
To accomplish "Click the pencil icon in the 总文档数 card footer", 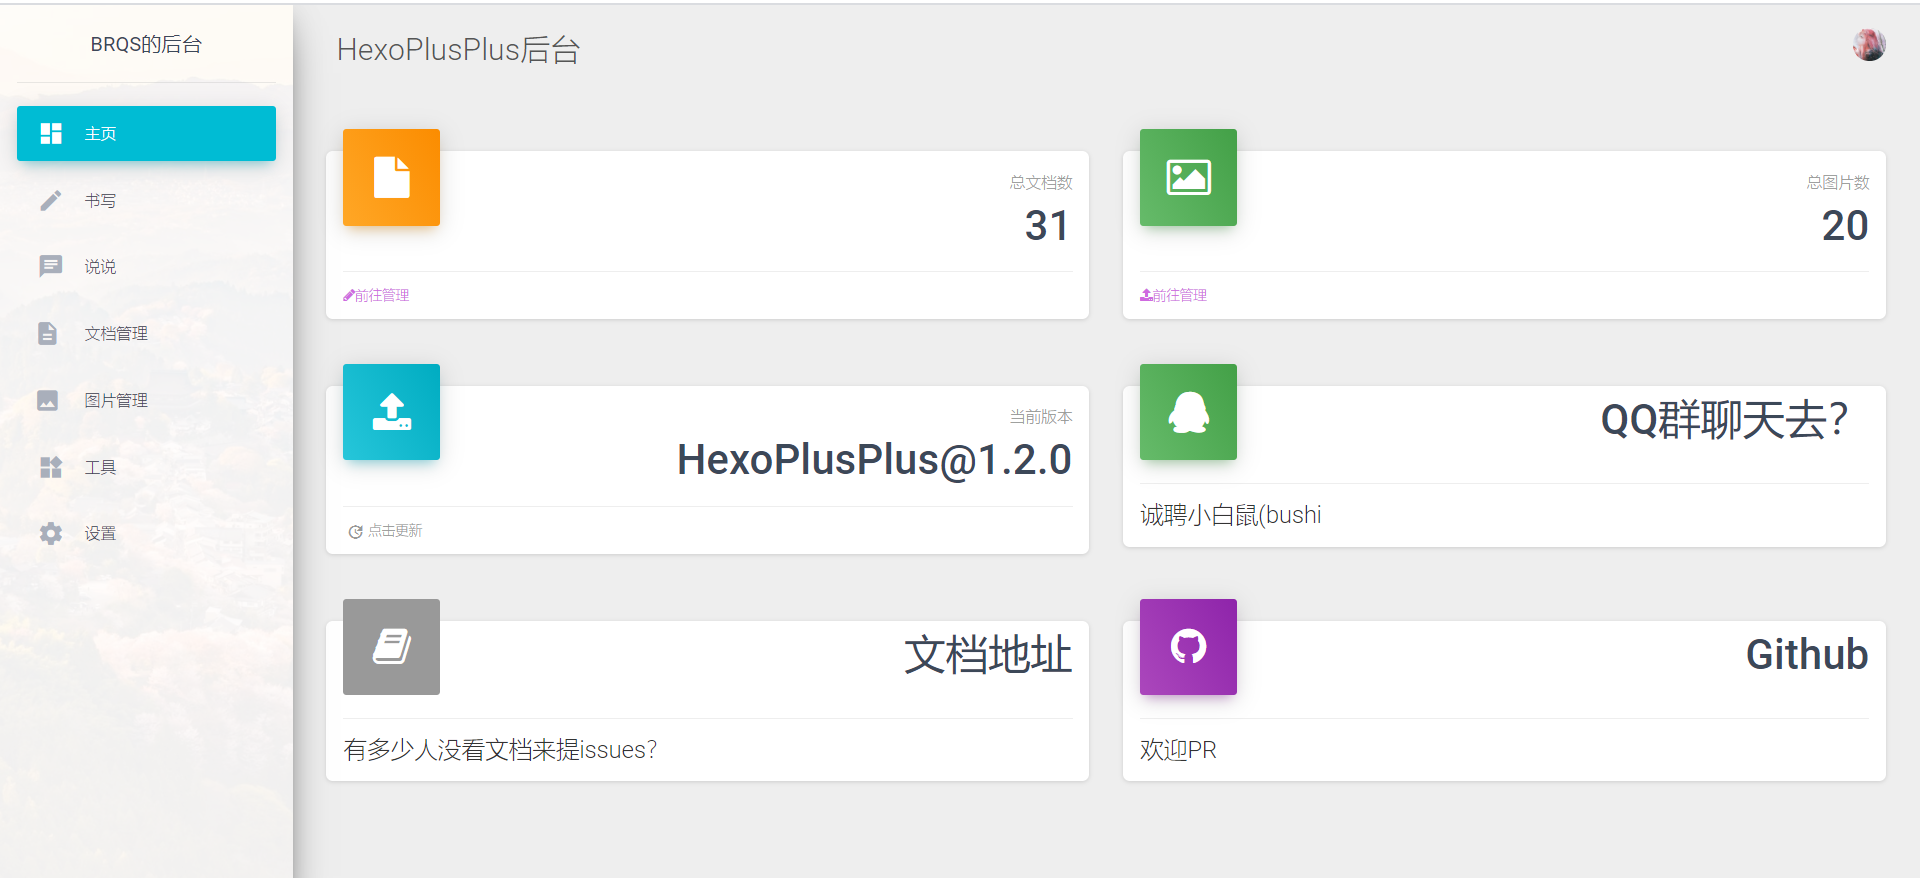I will [349, 295].
